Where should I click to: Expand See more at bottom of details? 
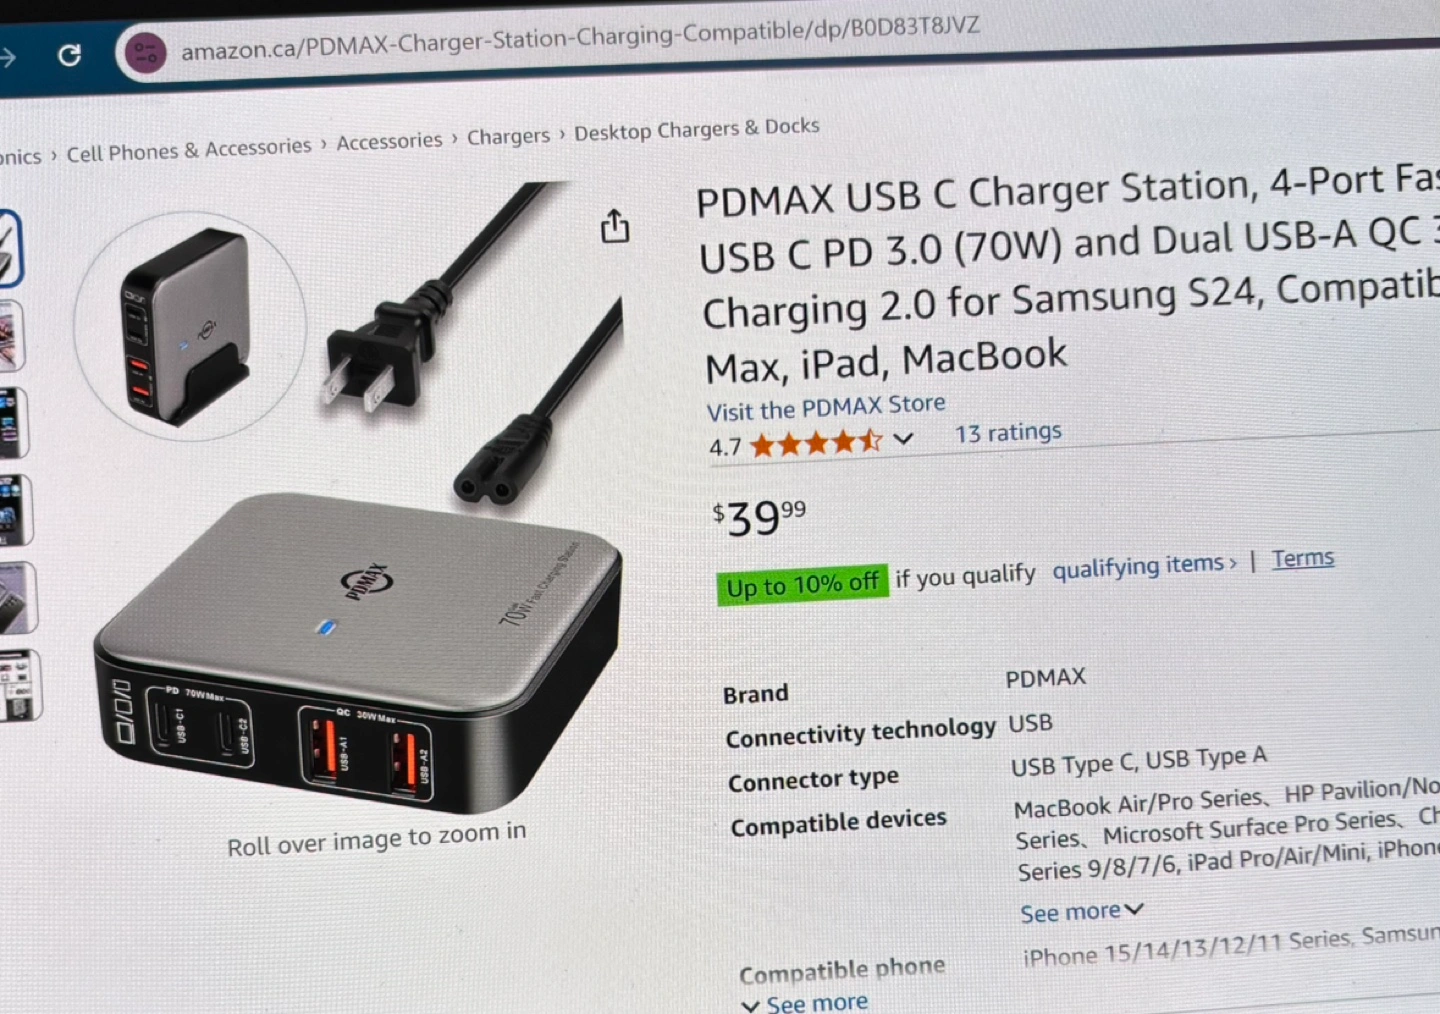click(804, 1002)
